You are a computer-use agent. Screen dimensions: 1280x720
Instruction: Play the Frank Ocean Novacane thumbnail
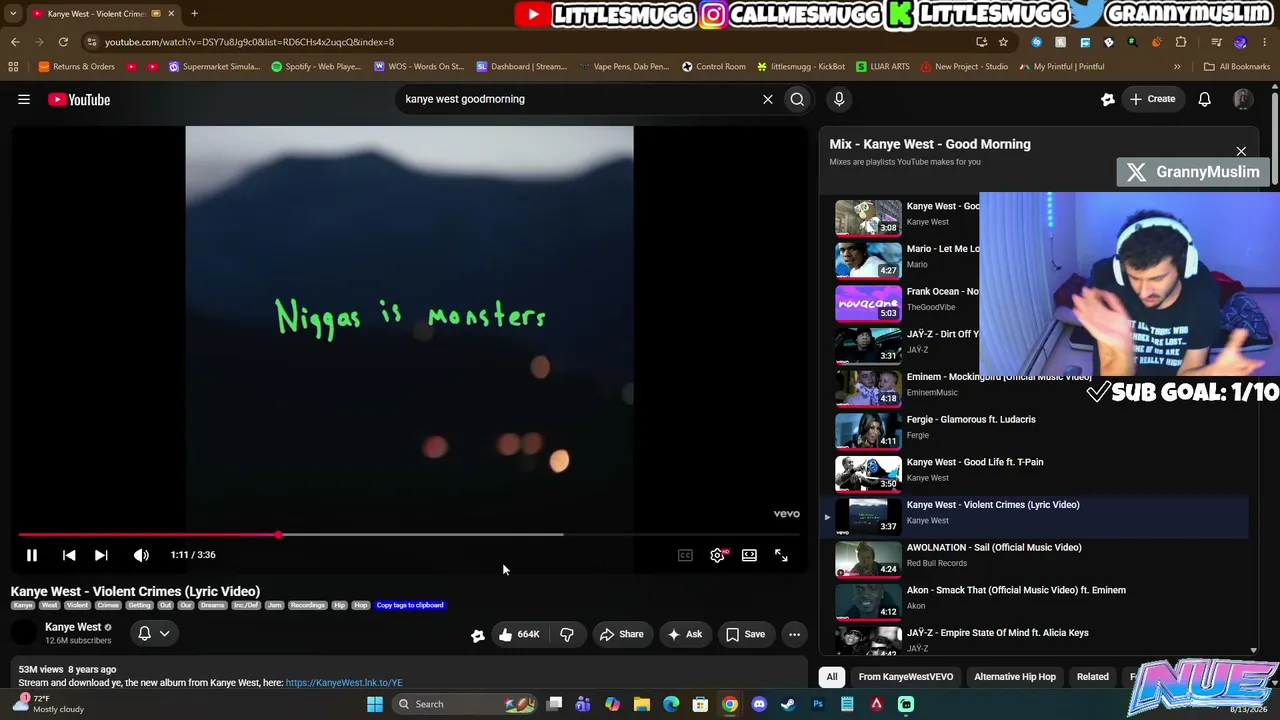pos(868,303)
